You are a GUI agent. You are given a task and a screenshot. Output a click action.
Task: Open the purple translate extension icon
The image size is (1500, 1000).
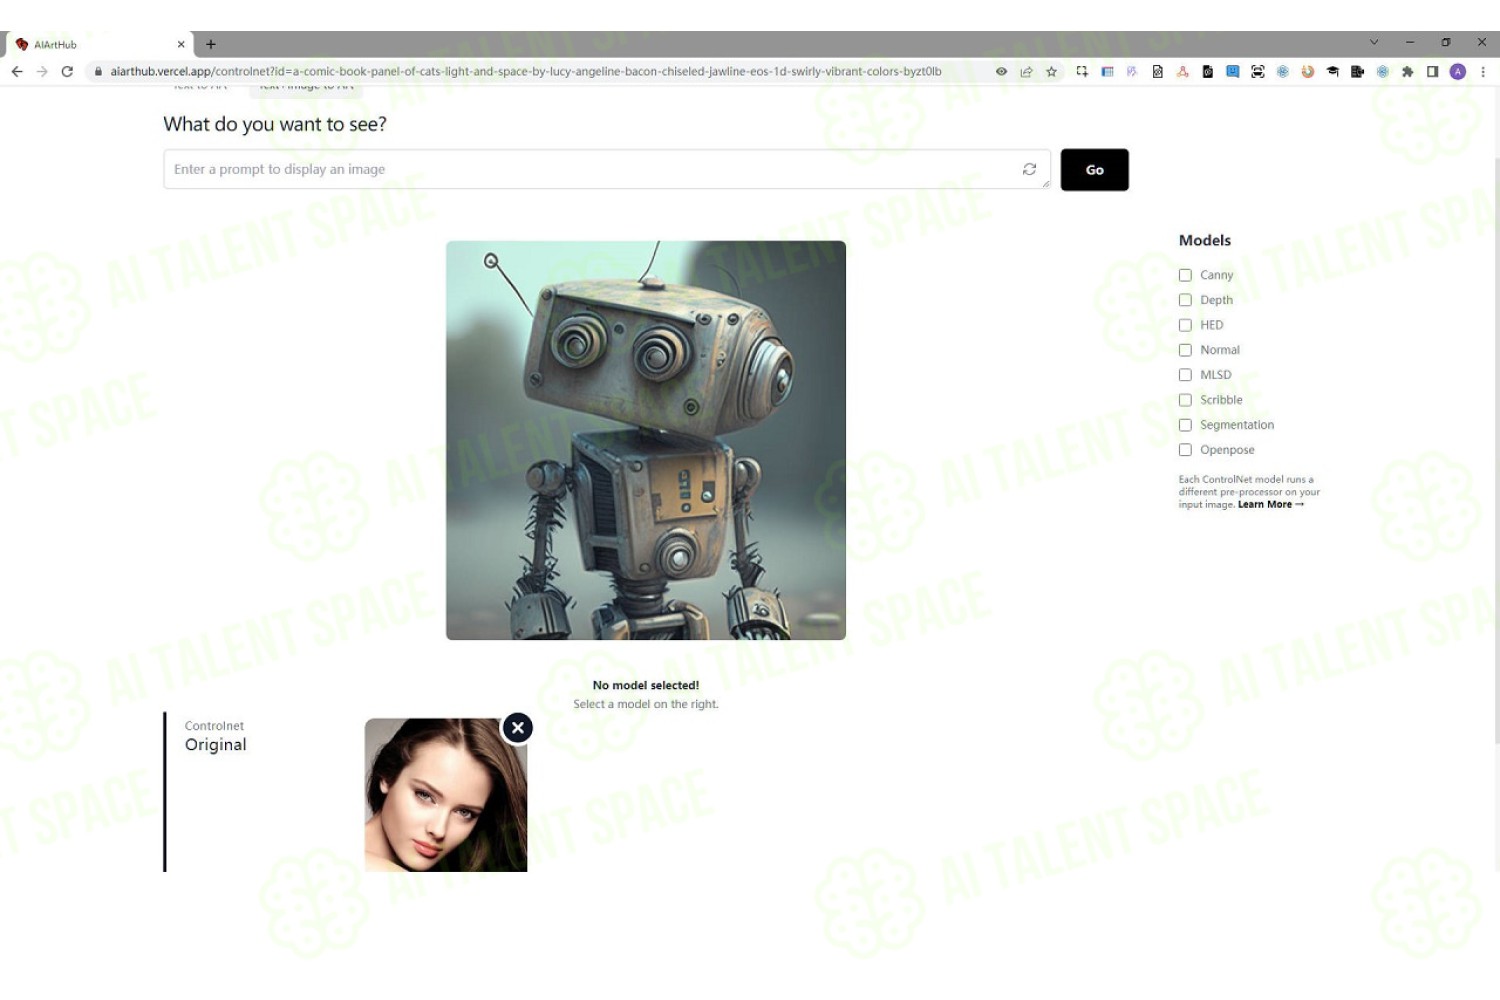click(x=1132, y=71)
